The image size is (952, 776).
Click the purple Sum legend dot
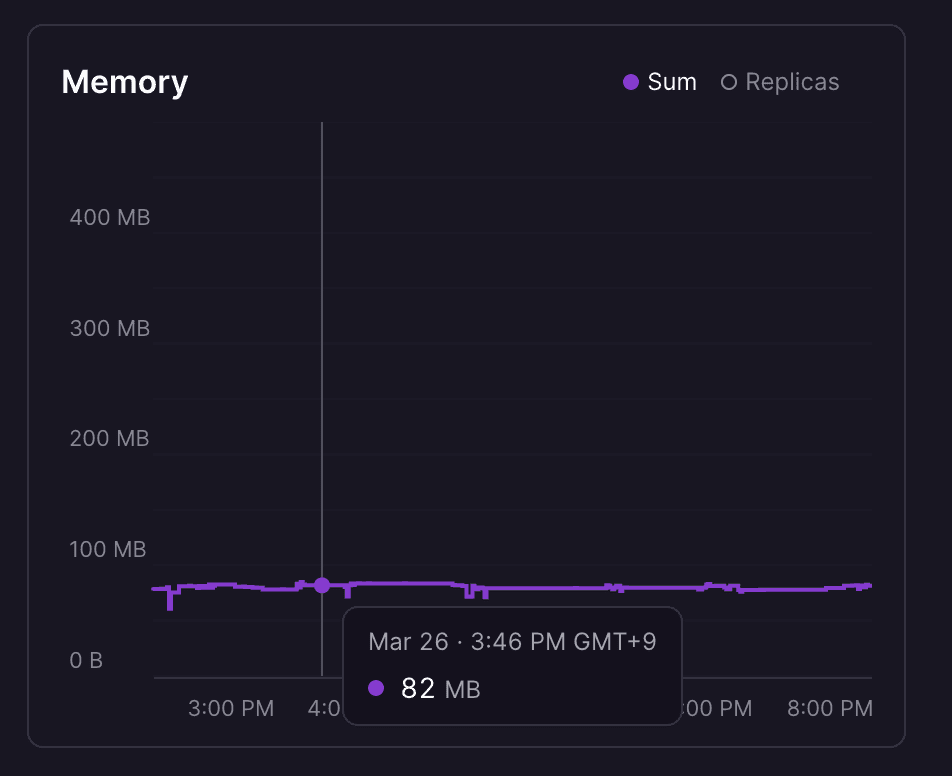[631, 82]
